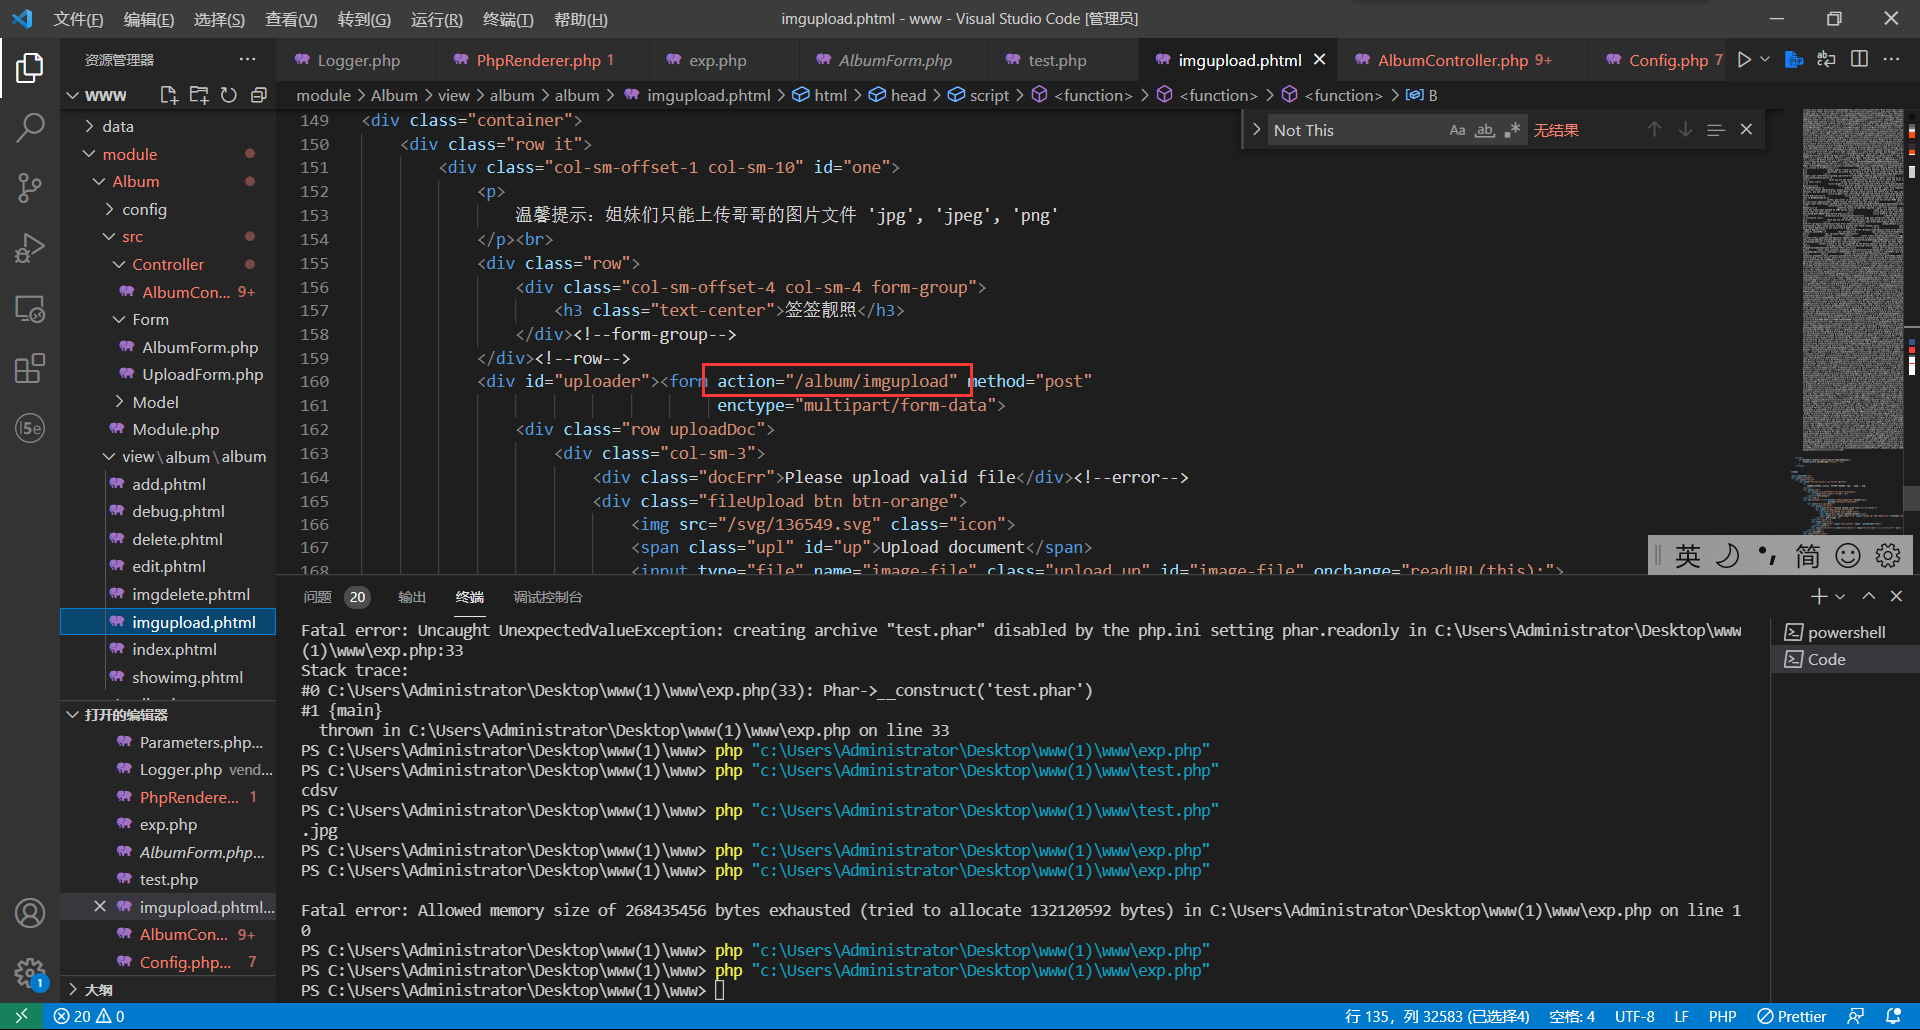Refresh the explorer file tree
This screenshot has width=1920, height=1030.
[x=229, y=95]
